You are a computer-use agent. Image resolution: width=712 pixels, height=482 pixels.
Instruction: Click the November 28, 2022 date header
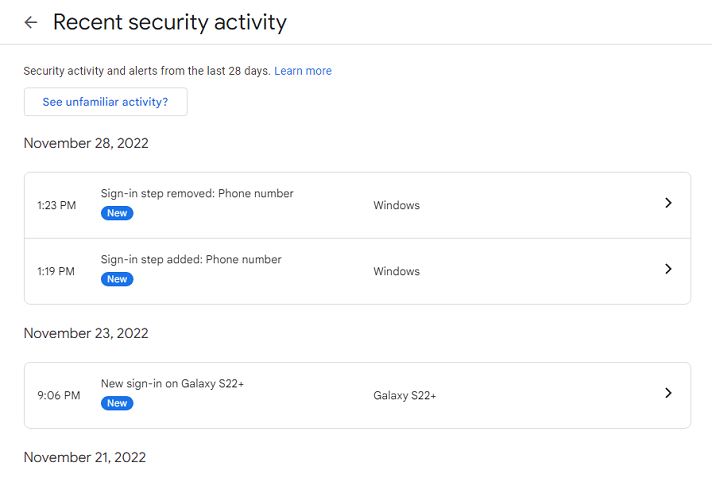[86, 143]
